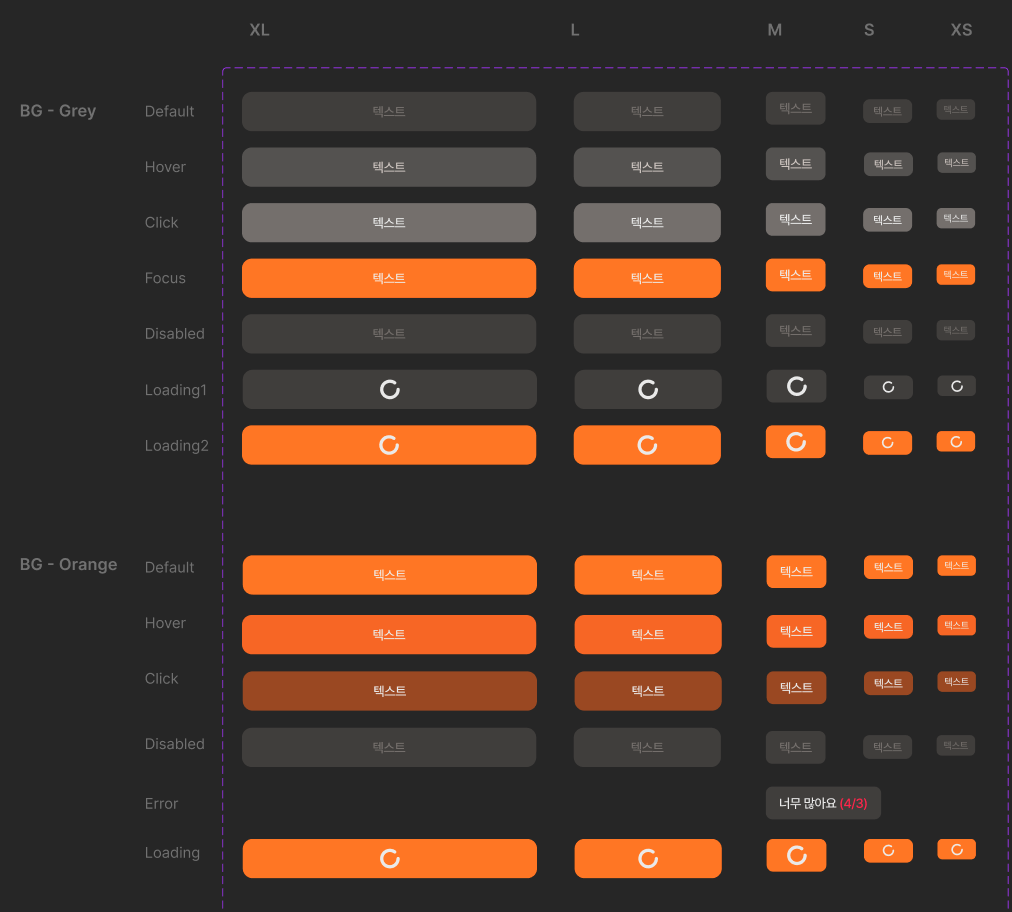The image size is (1012, 912).
Task: Click the XL spinner button in BG-Orange Loading row
Action: tap(389, 858)
